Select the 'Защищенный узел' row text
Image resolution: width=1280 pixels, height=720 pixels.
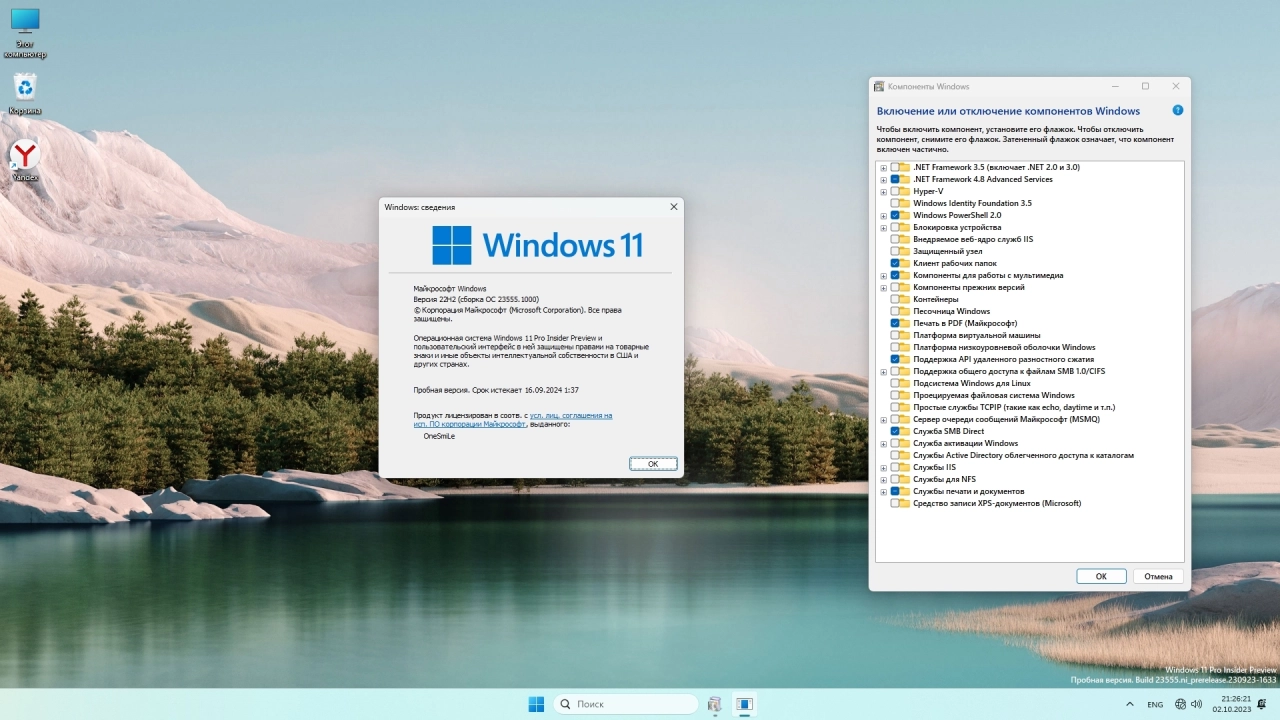point(947,251)
